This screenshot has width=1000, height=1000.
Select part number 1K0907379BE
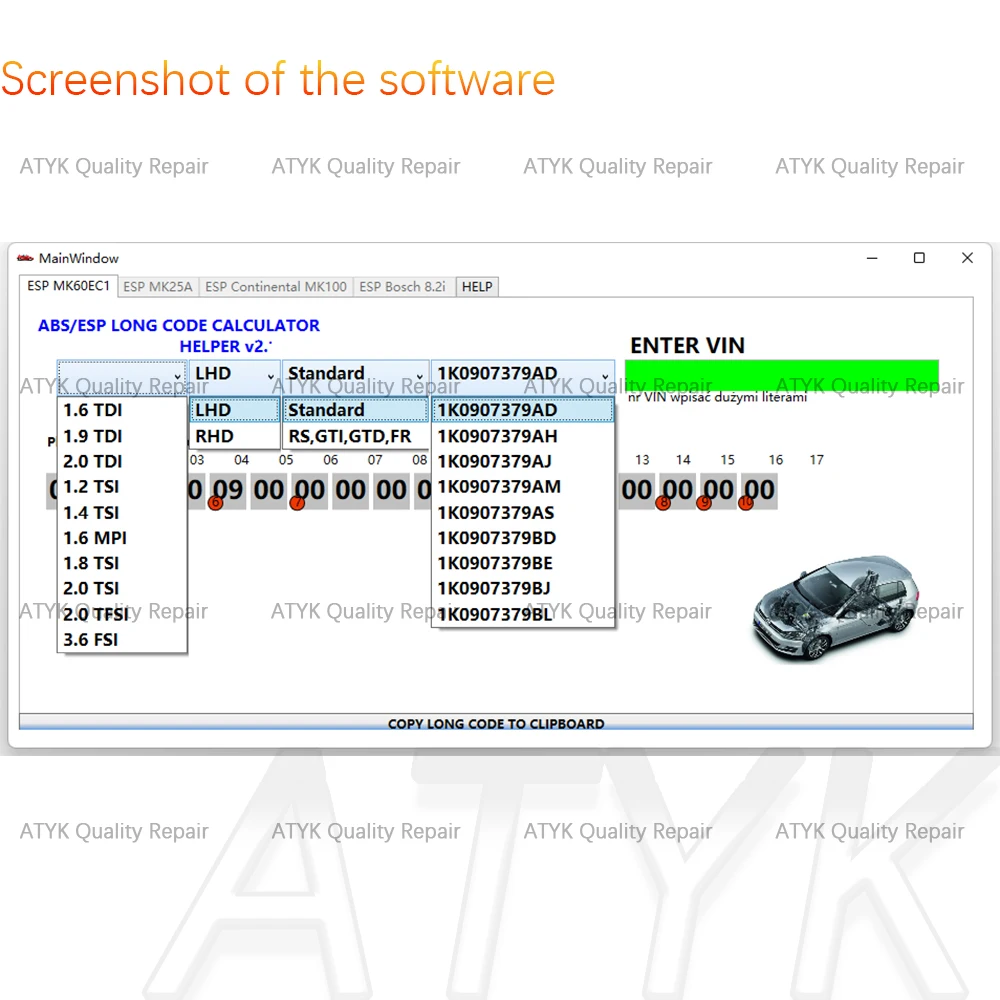point(523,563)
